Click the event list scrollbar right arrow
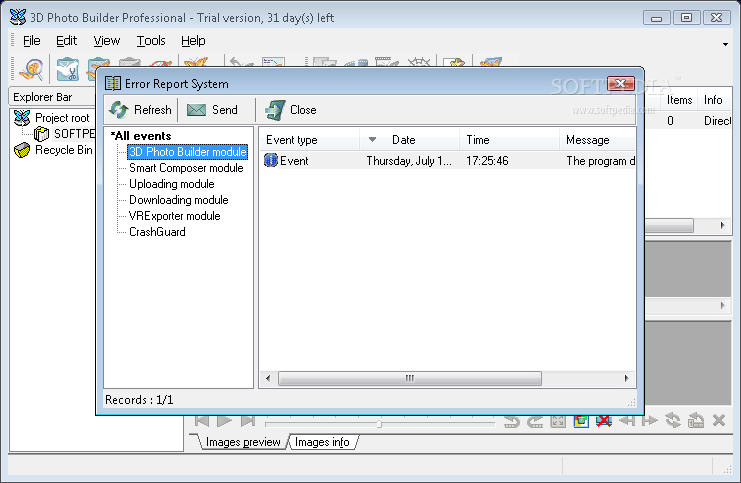 [627, 378]
